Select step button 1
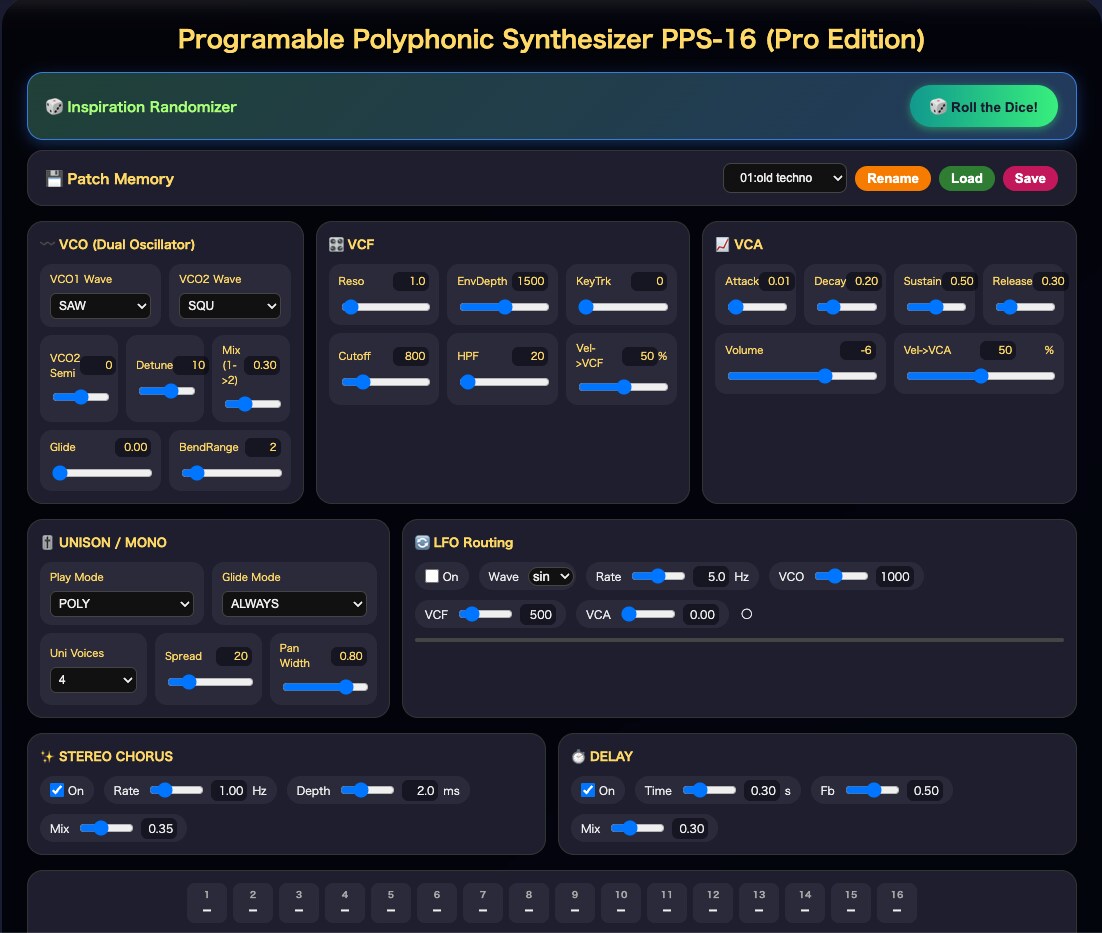 click(x=207, y=902)
